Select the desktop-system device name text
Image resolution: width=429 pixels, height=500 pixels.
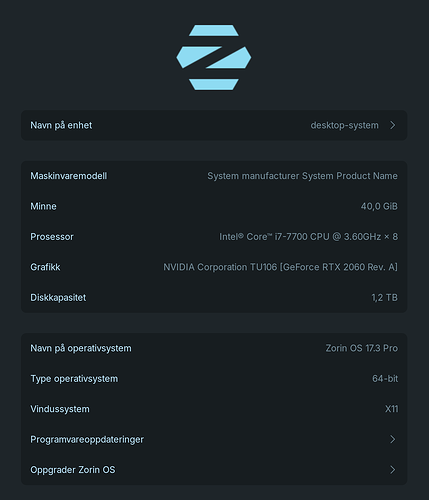coord(344,125)
